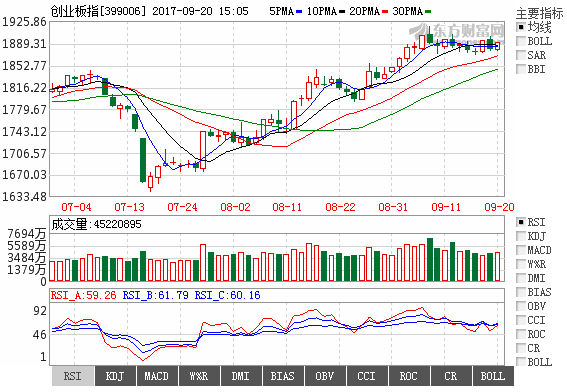Screen dimensions: 567x392
Task: Switch to the BOLL tab at bottom
Action: pos(493,376)
